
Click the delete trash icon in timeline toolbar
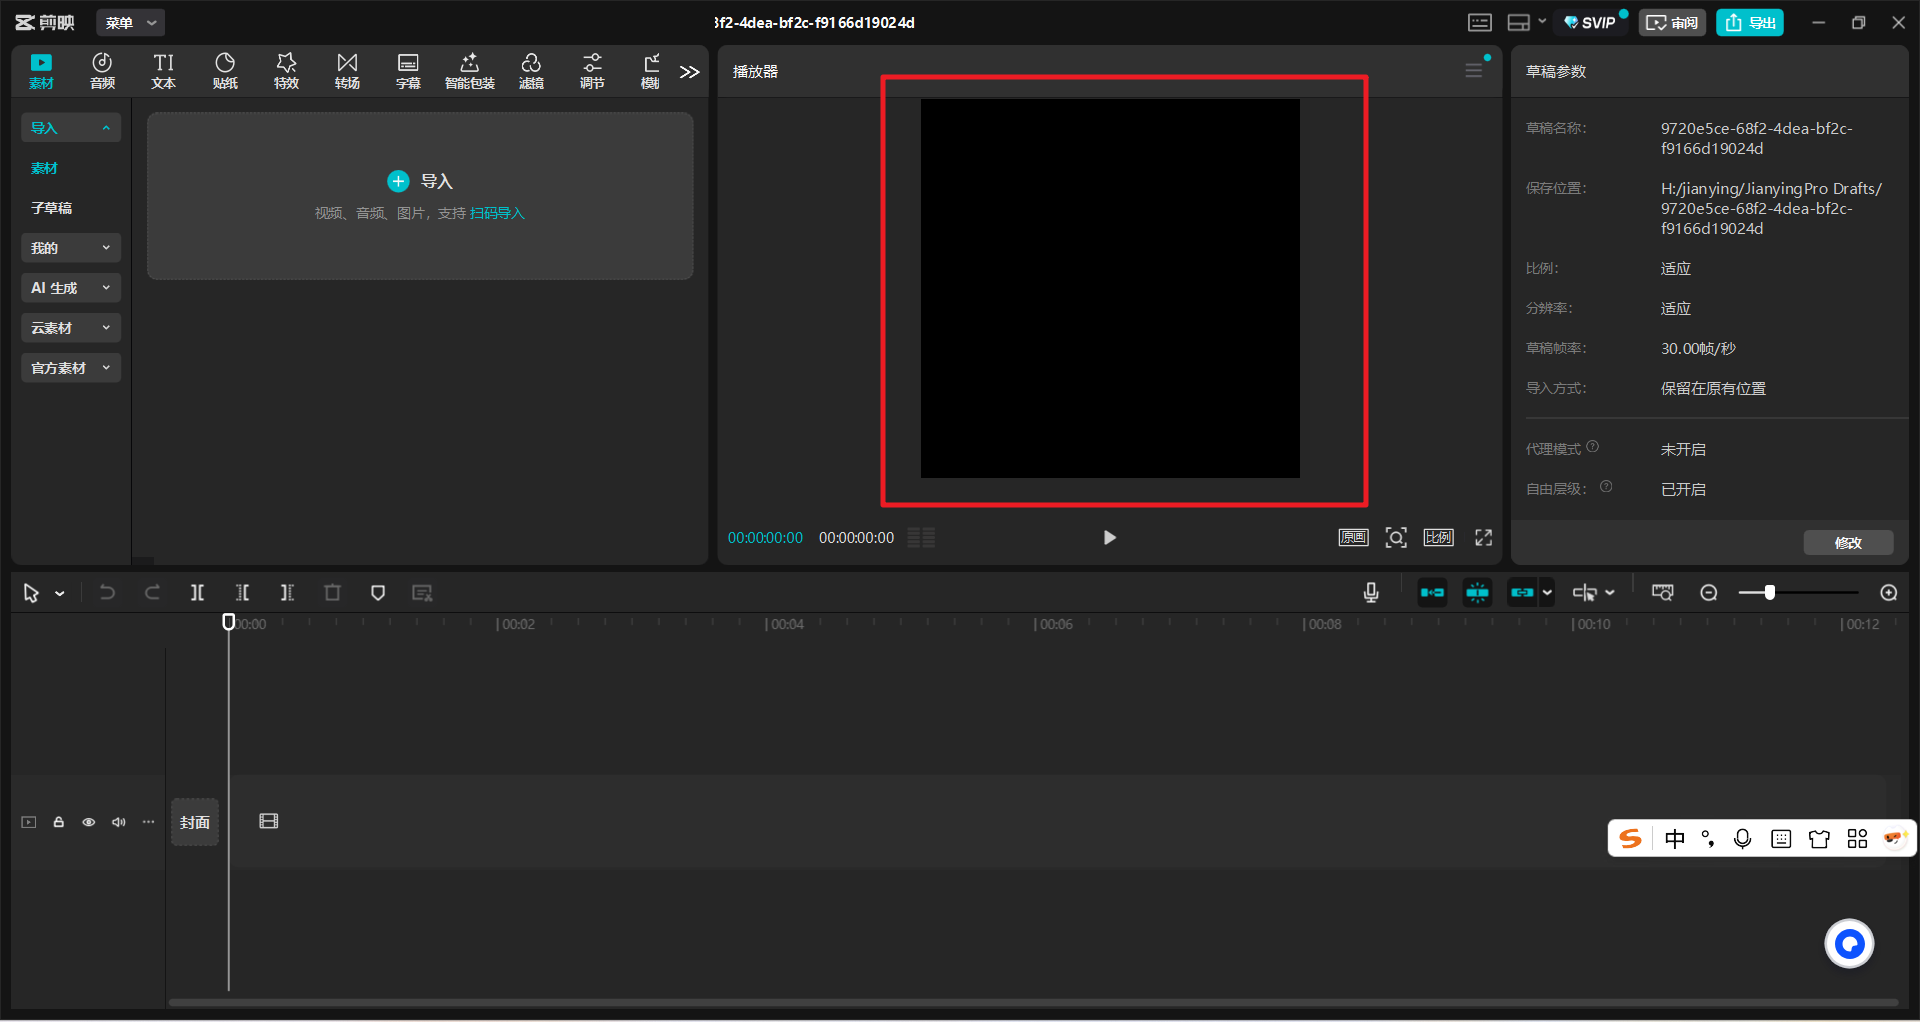tap(333, 593)
